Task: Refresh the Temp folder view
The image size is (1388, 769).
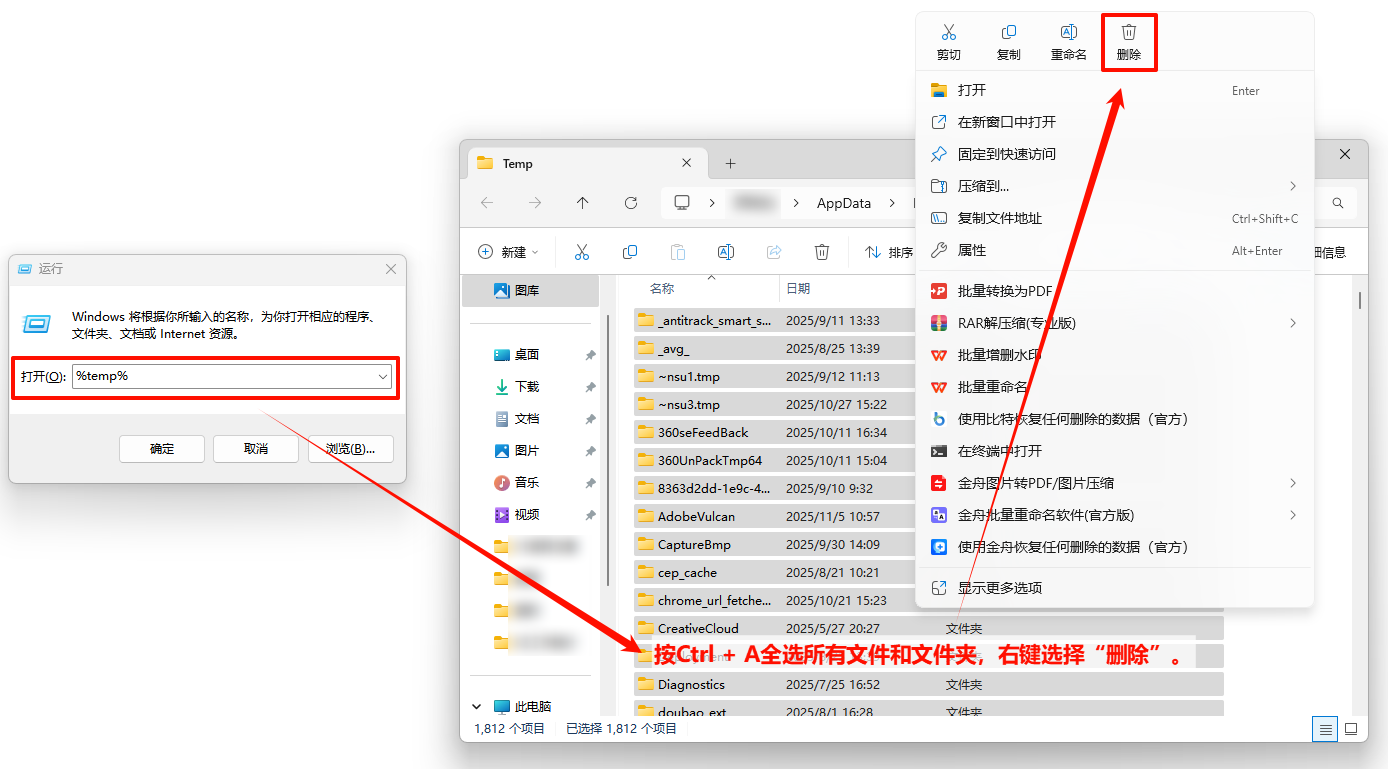Action: pyautogui.click(x=631, y=203)
